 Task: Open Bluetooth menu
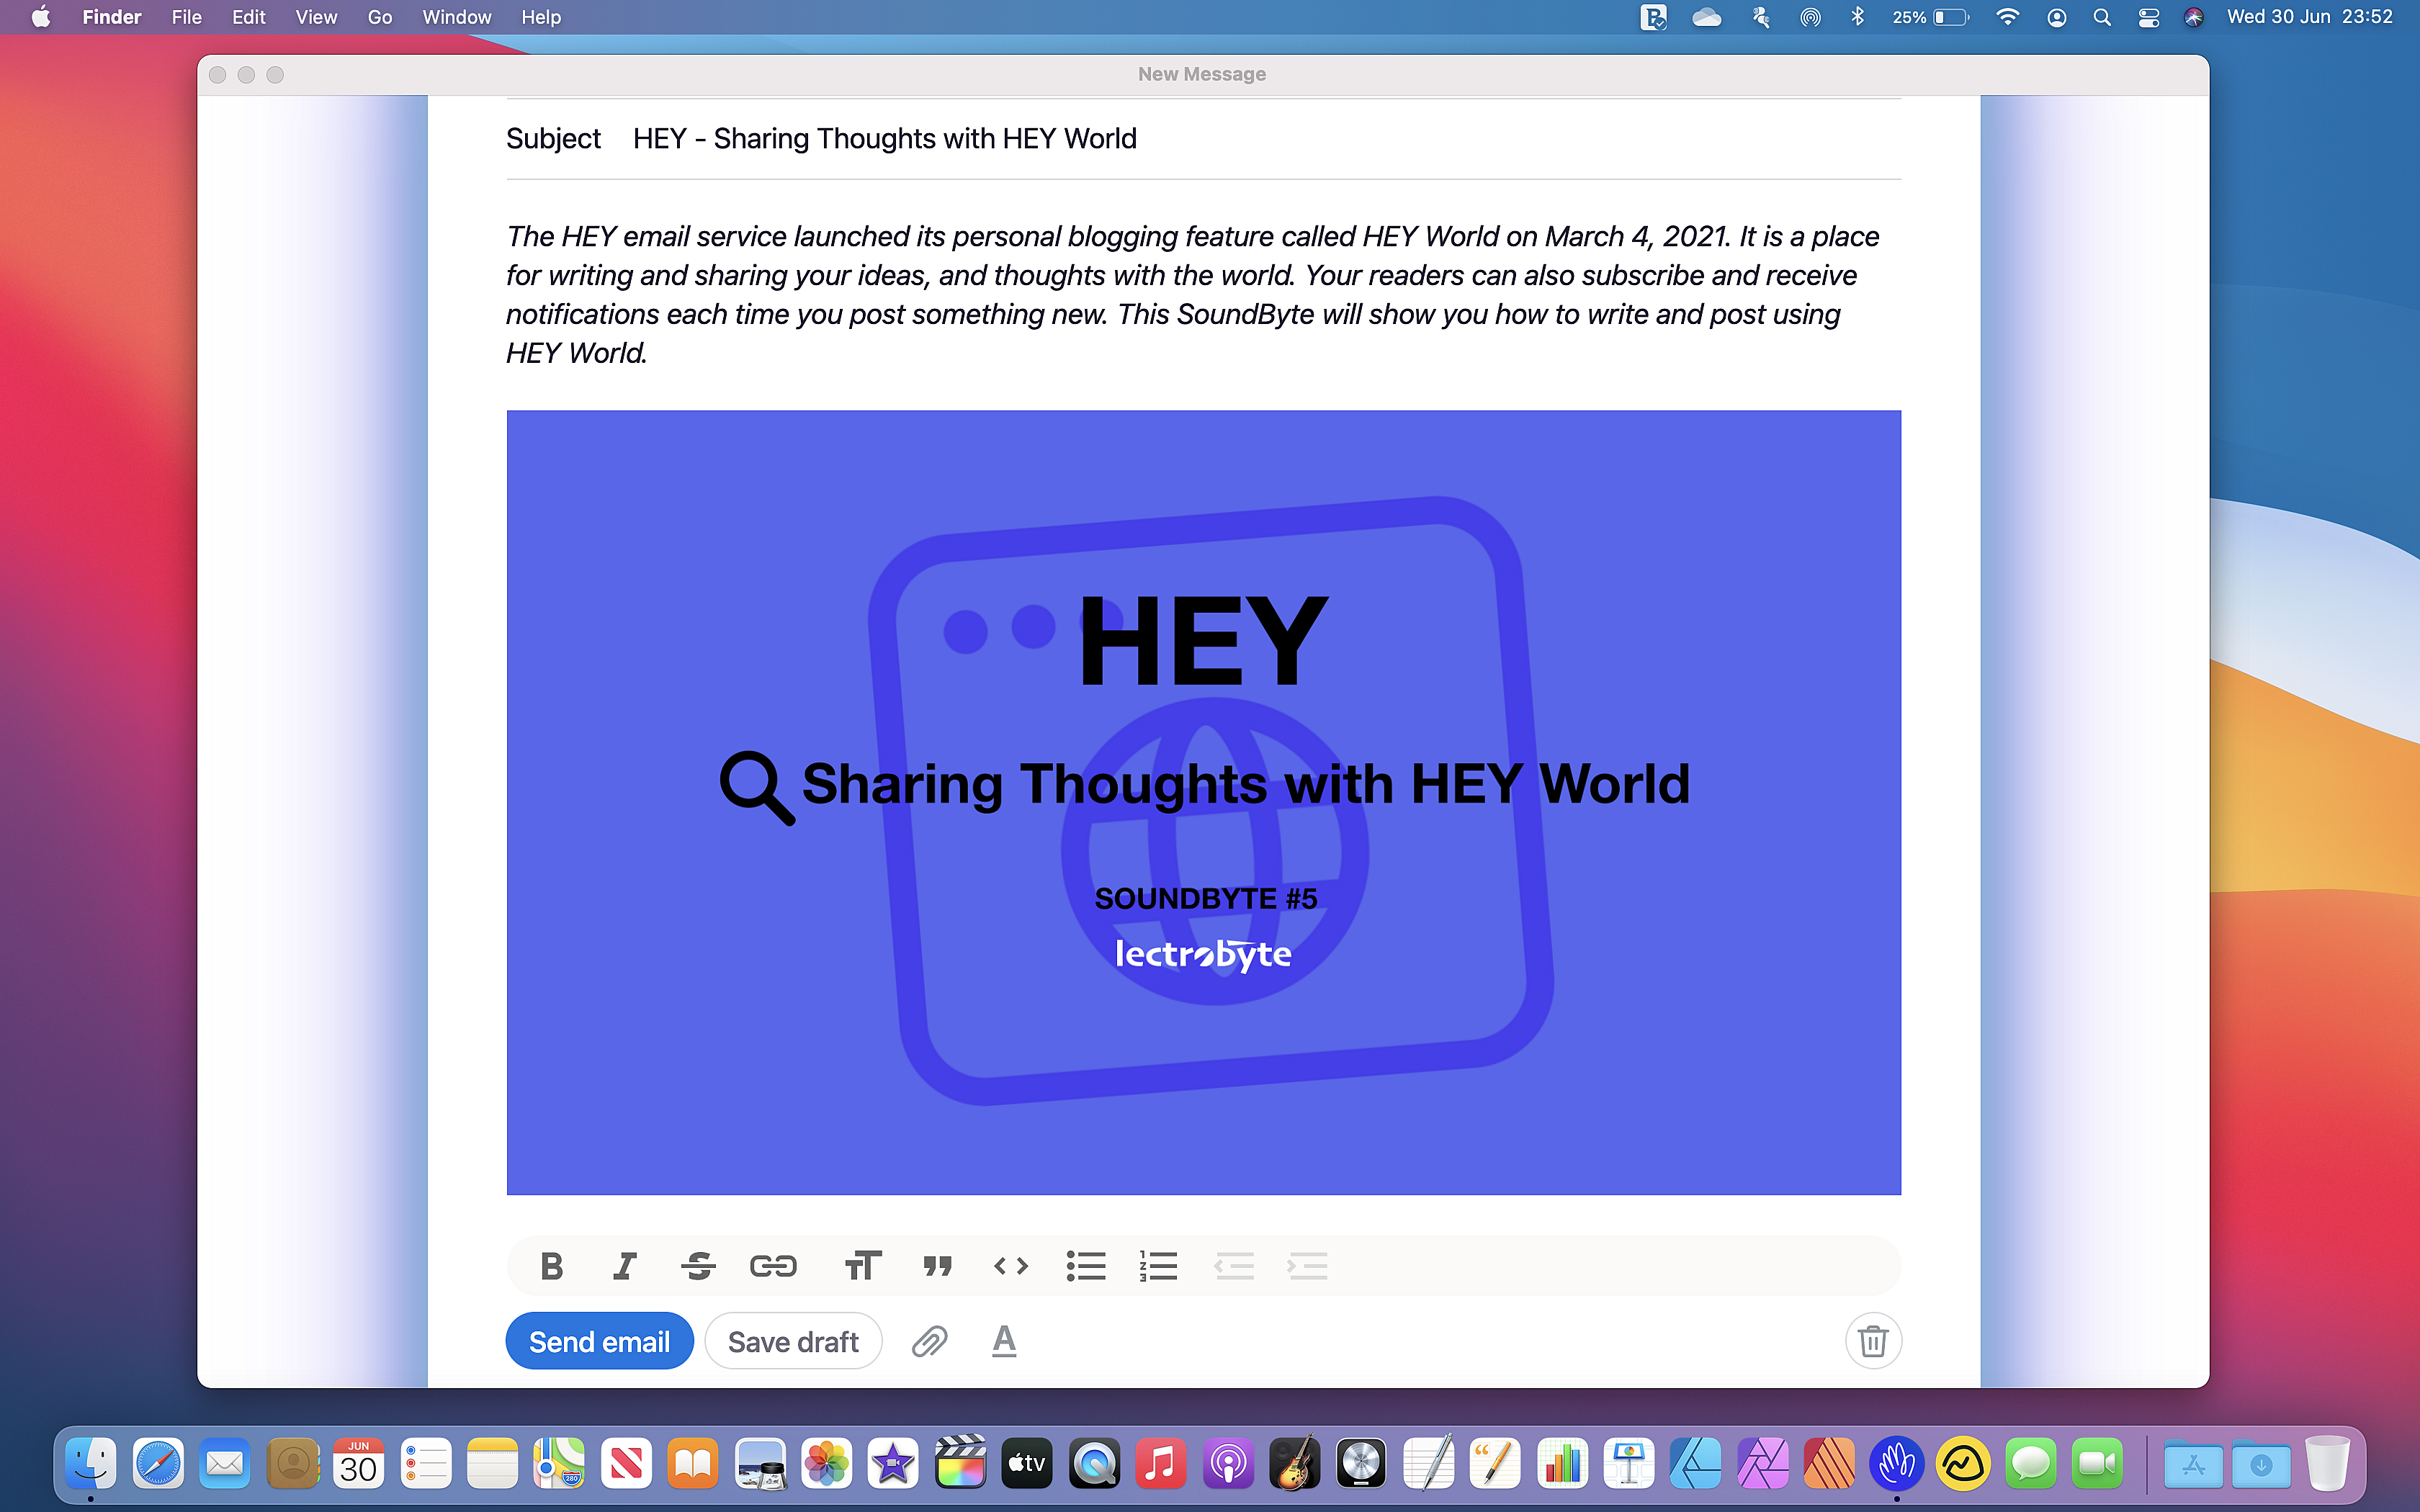point(1857,17)
